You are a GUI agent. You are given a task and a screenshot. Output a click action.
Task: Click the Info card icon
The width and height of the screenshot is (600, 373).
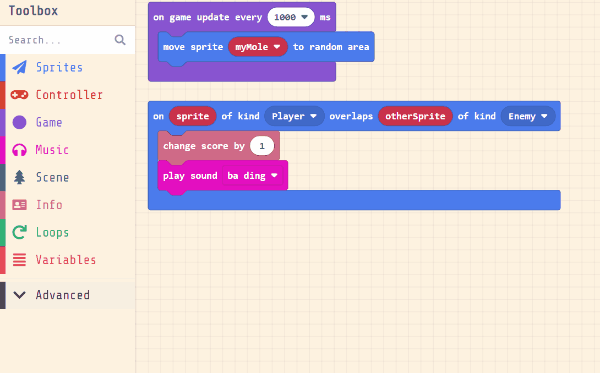(19, 205)
